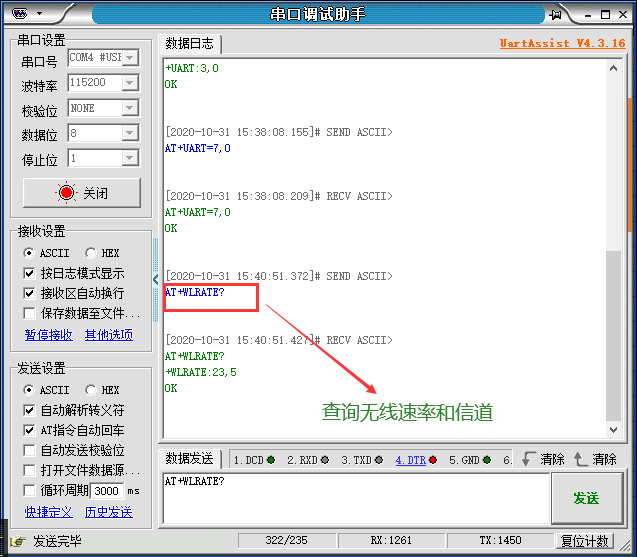The image size is (637, 557).
Task: Pin the window with the pushpin icon
Action: pyautogui.click(x=555, y=15)
